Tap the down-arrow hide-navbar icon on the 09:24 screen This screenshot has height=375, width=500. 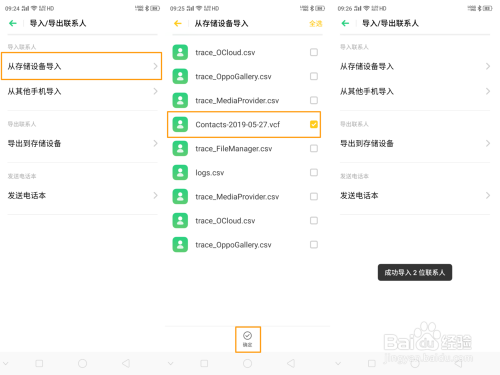(6, 363)
